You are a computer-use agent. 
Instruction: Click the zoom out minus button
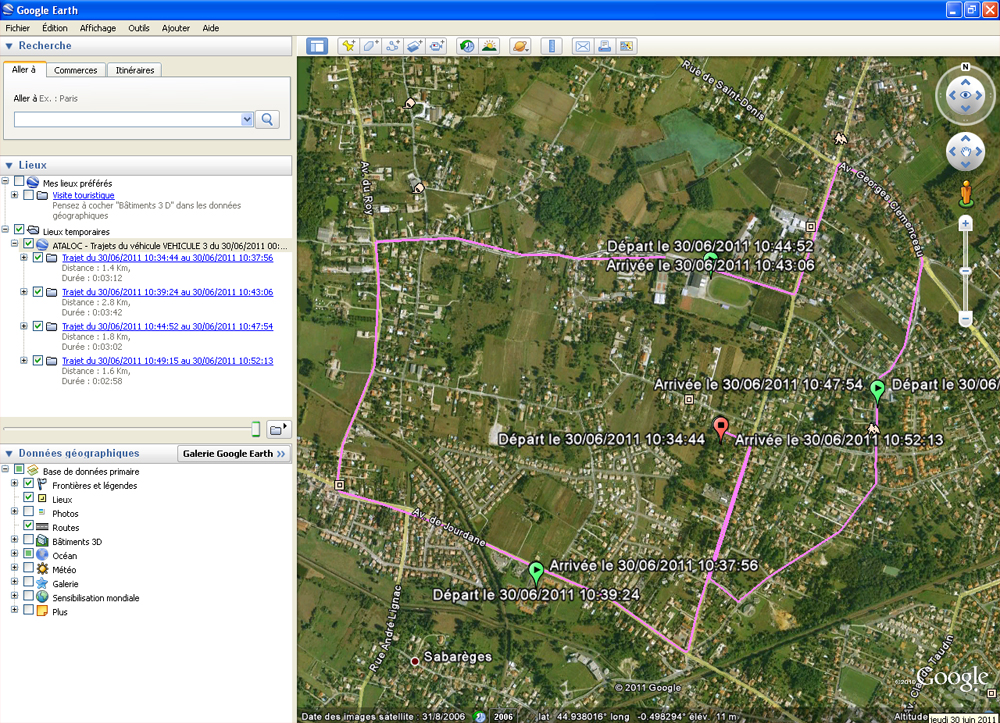(965, 319)
